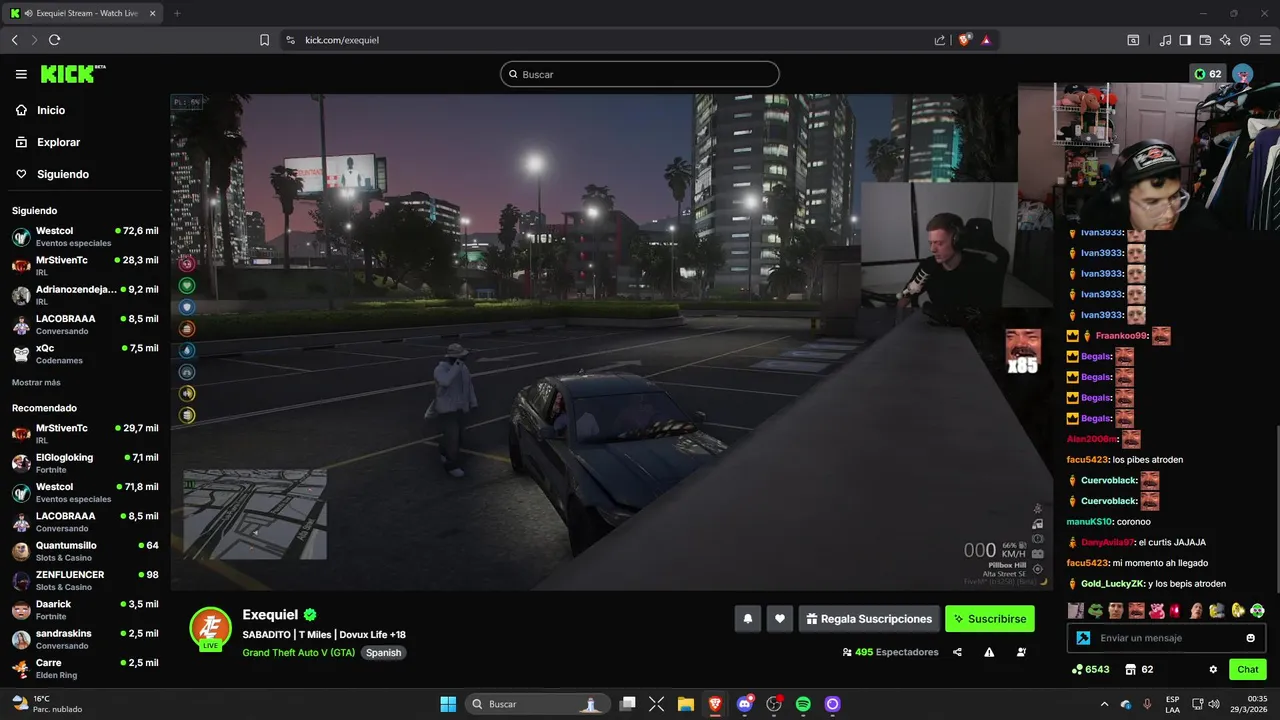Open Adrianozendeja channel in sidebar
The width and height of the screenshot is (1280, 720).
tap(84, 294)
